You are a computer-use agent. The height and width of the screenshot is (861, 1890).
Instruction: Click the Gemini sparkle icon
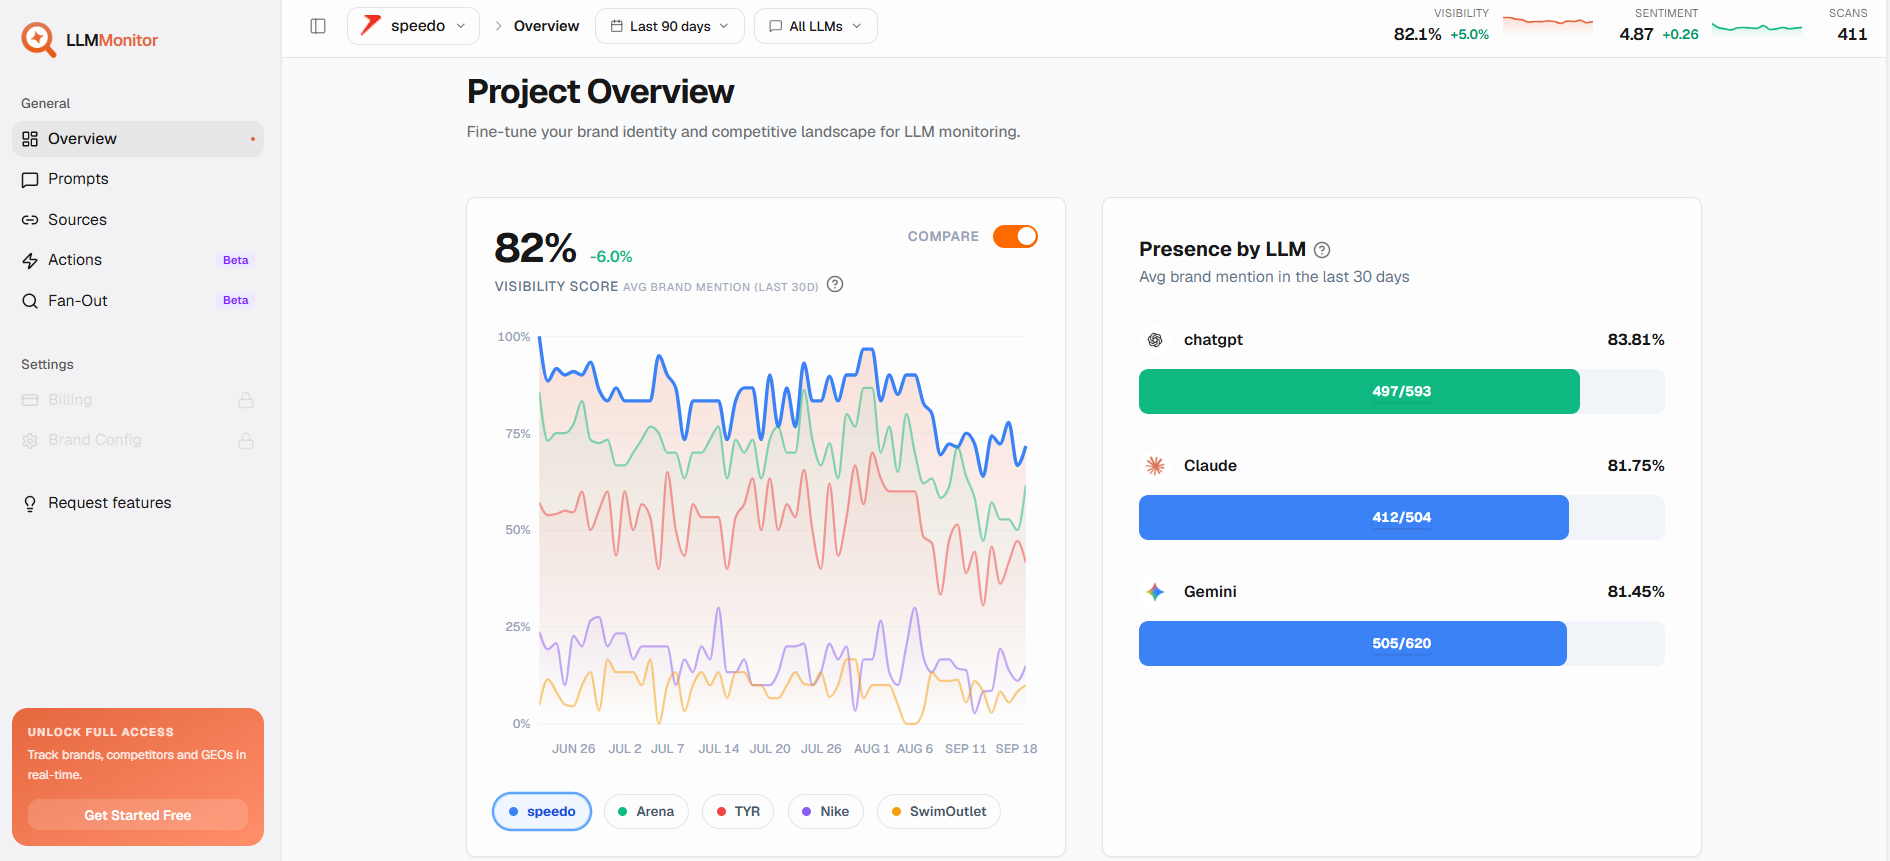coord(1155,592)
